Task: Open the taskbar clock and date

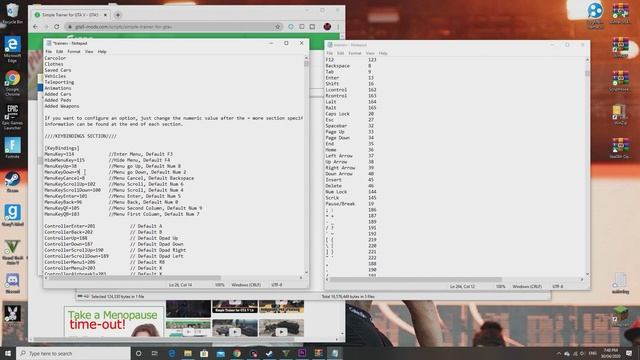Action: pyautogui.click(x=611, y=353)
